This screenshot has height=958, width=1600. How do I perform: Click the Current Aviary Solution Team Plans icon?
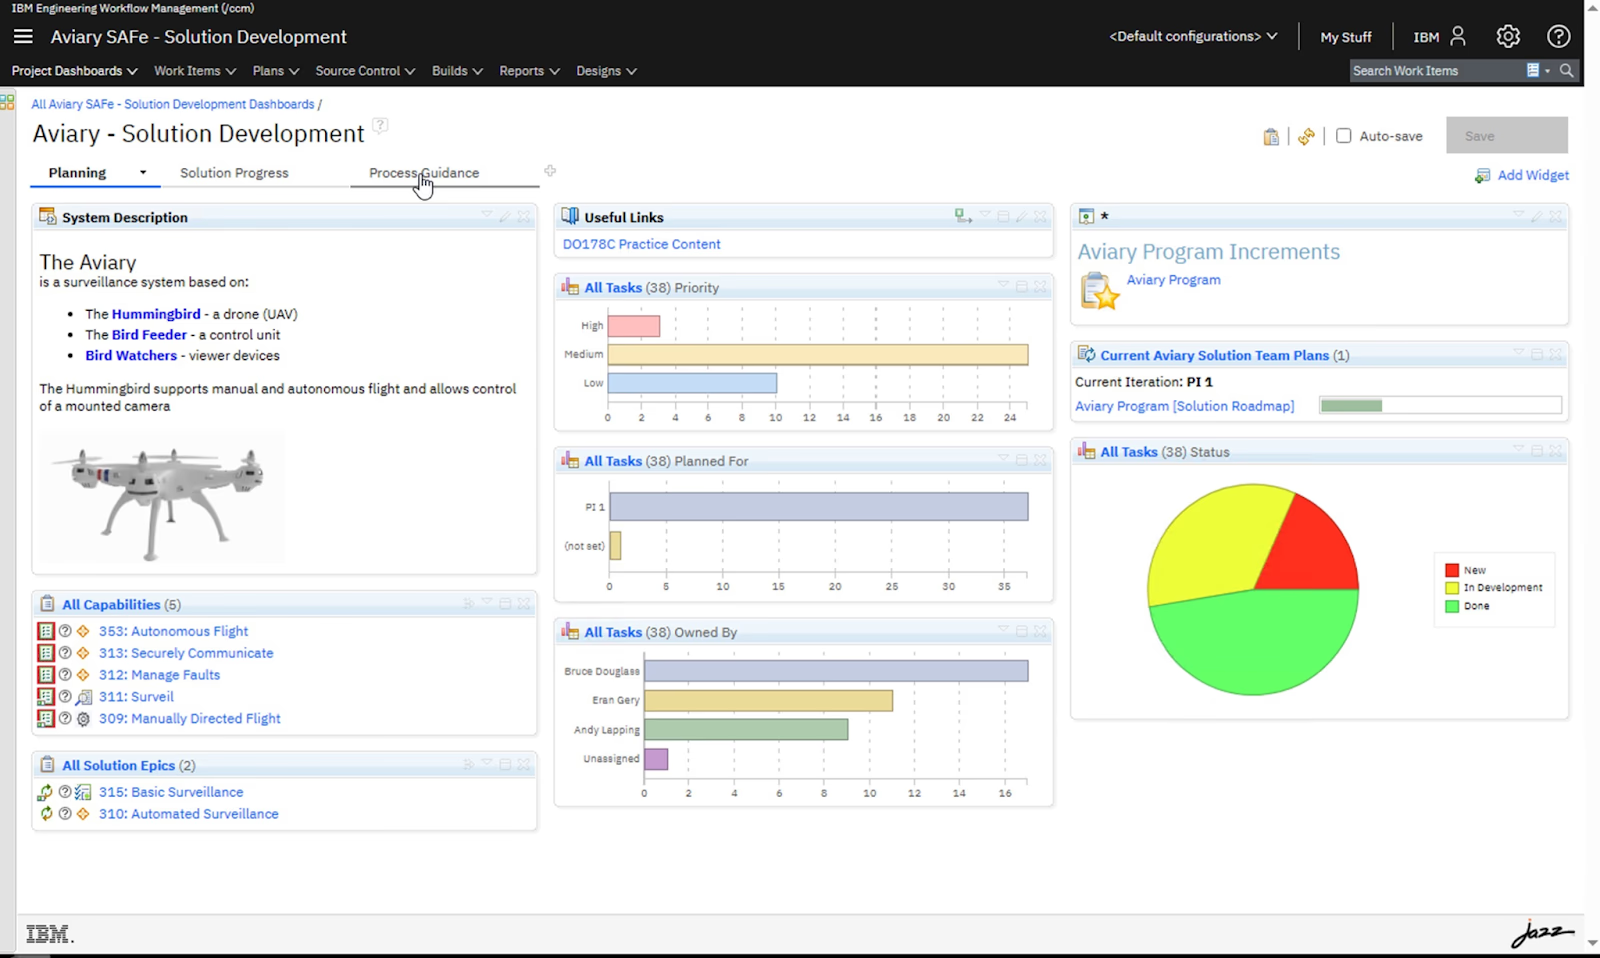coord(1086,354)
